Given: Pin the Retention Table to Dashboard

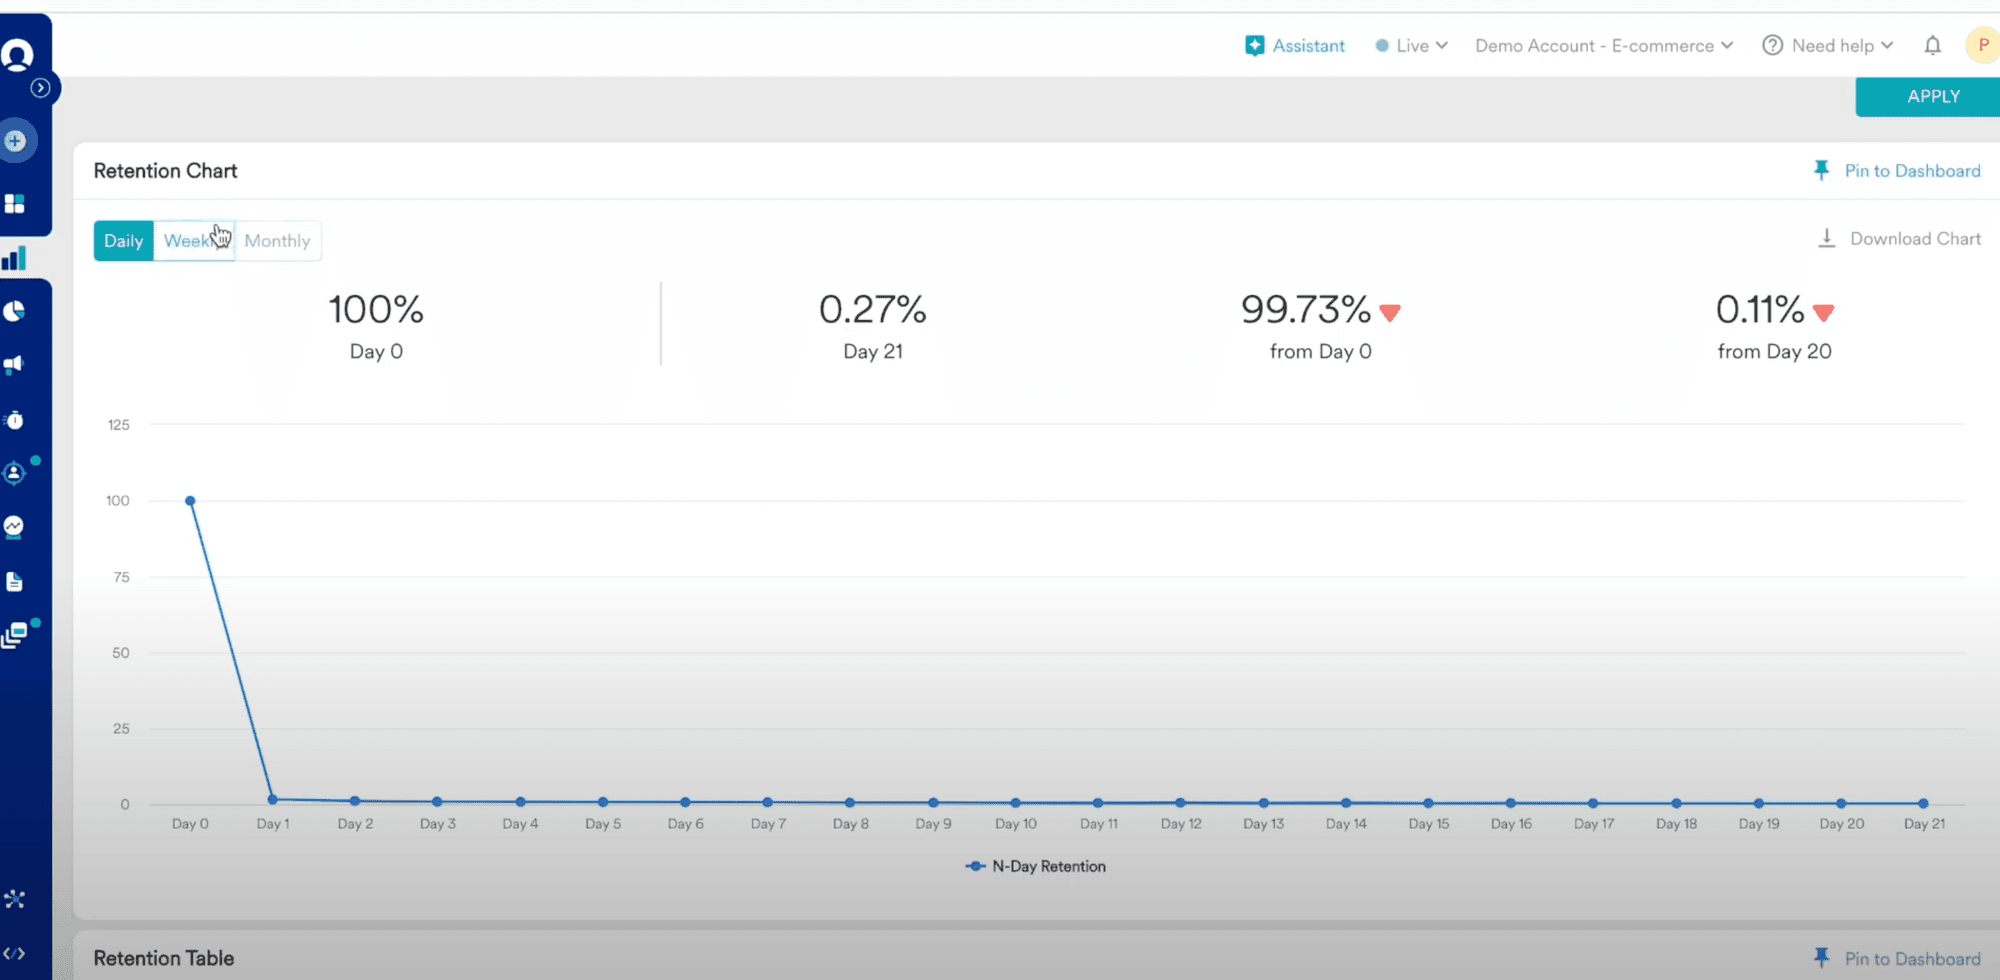Looking at the screenshot, I should point(1912,959).
